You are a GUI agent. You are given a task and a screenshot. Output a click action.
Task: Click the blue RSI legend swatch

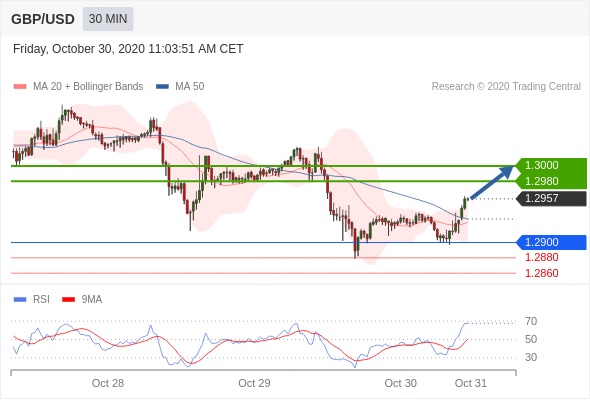tap(20, 300)
